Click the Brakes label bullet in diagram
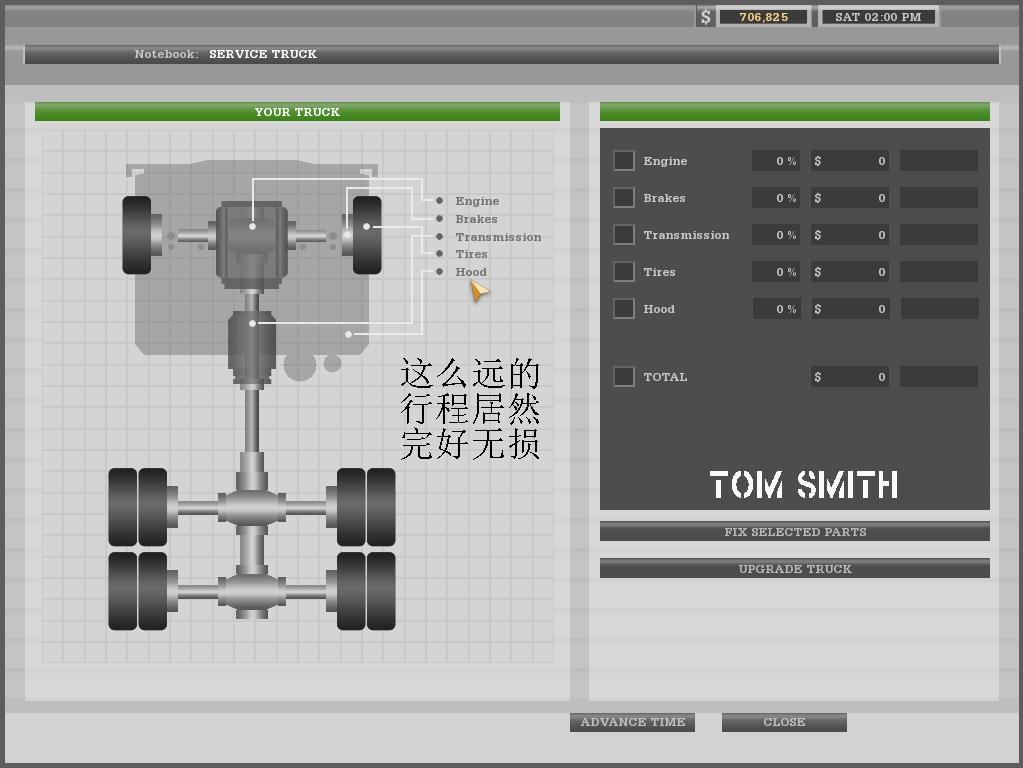 click(x=439, y=219)
